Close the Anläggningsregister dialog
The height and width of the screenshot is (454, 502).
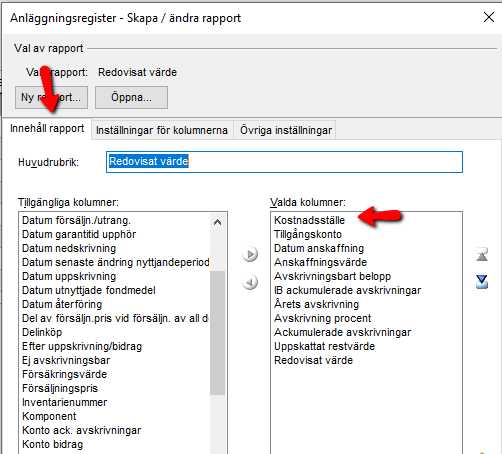(x=489, y=17)
